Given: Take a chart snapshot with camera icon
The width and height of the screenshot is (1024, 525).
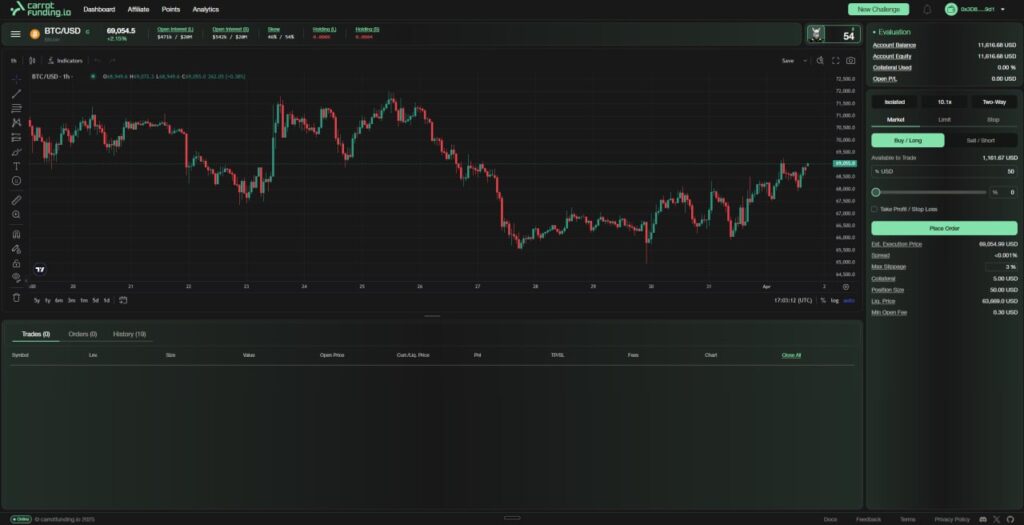Looking at the screenshot, I should 850,61.
